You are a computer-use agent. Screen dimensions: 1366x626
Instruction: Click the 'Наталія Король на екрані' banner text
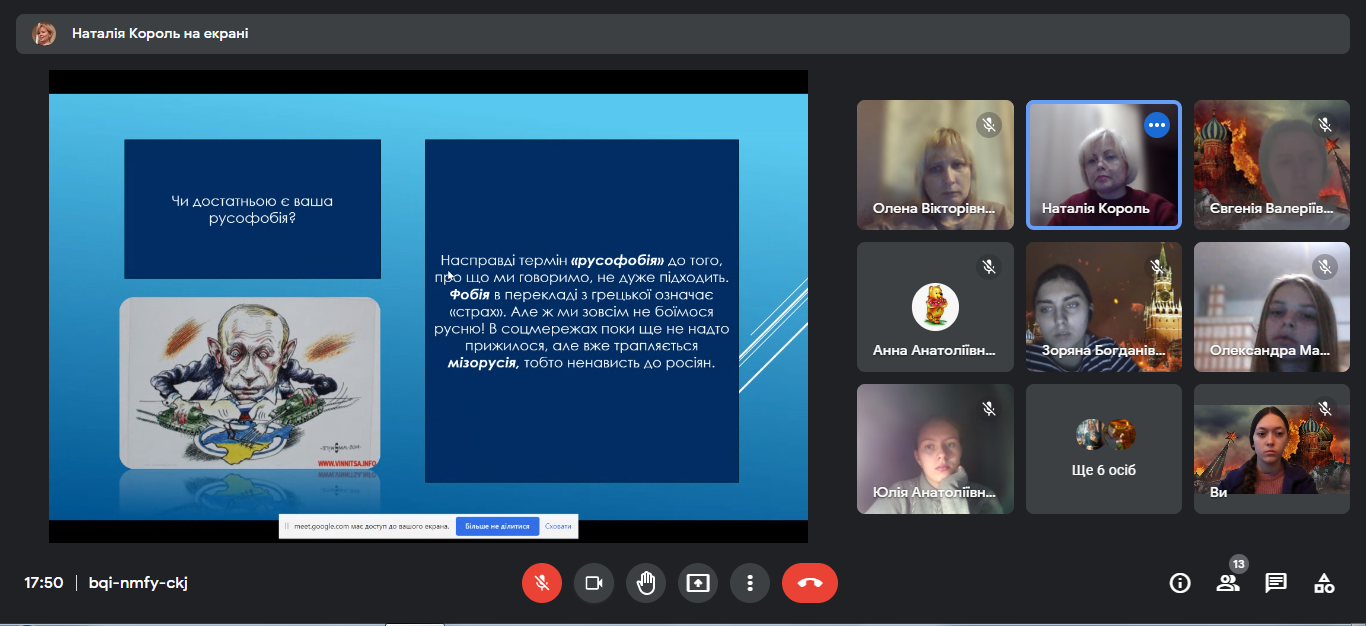(x=160, y=33)
